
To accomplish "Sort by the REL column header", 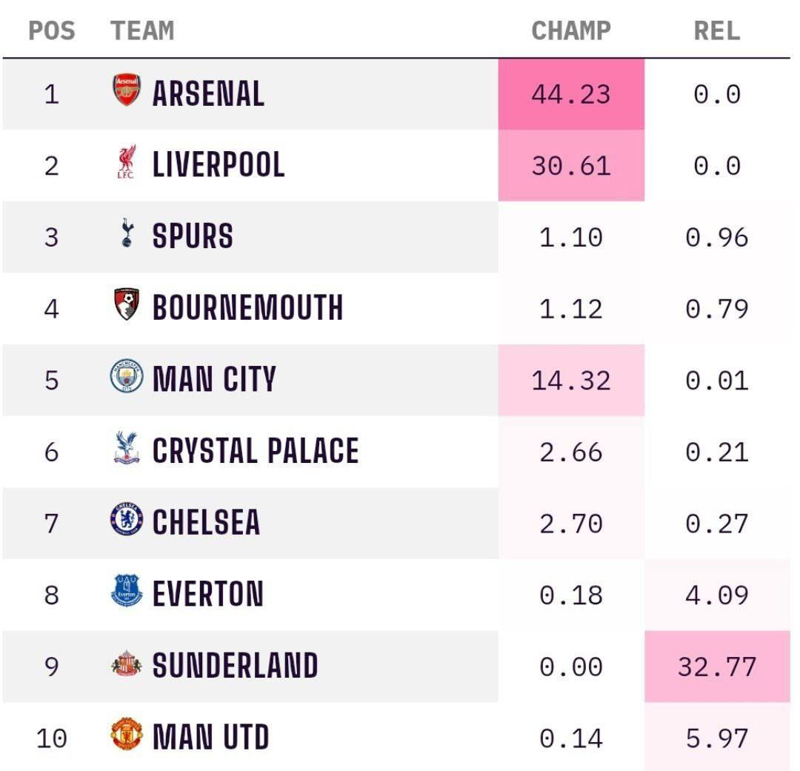I will click(717, 31).
